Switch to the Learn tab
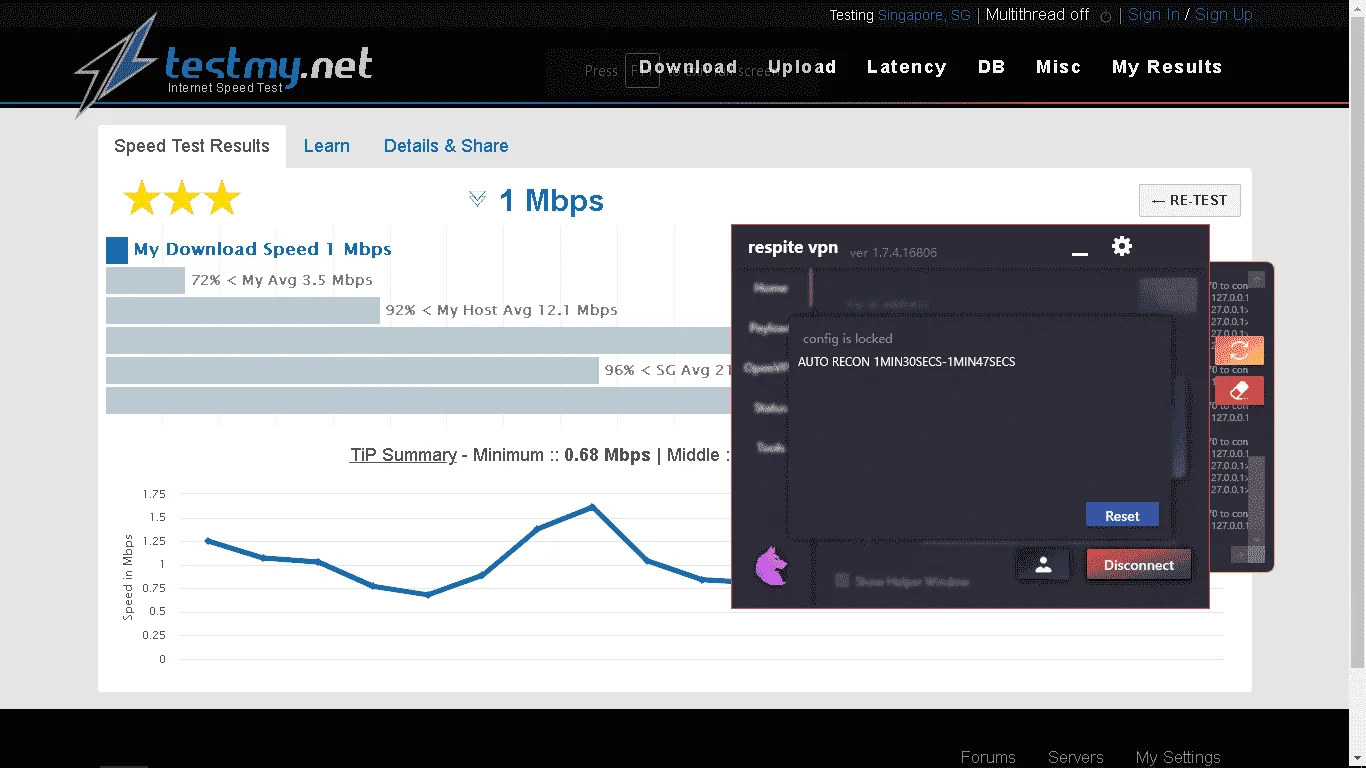Screen dimensions: 1366x768 [327, 146]
